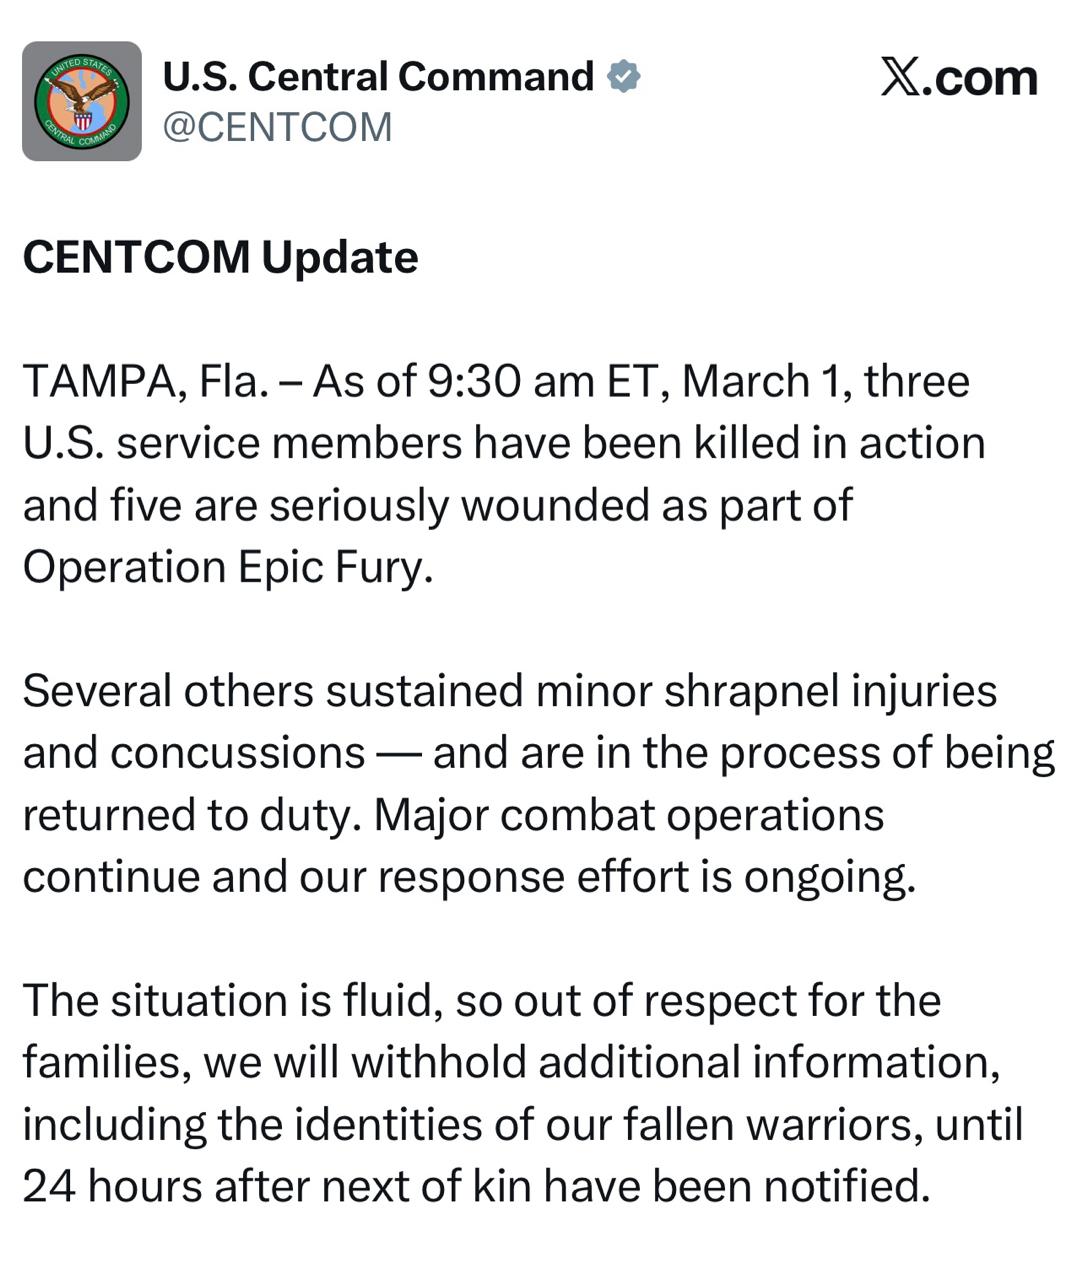Visit the @CENTCOM handle
The image size is (1088, 1280).
click(x=277, y=127)
